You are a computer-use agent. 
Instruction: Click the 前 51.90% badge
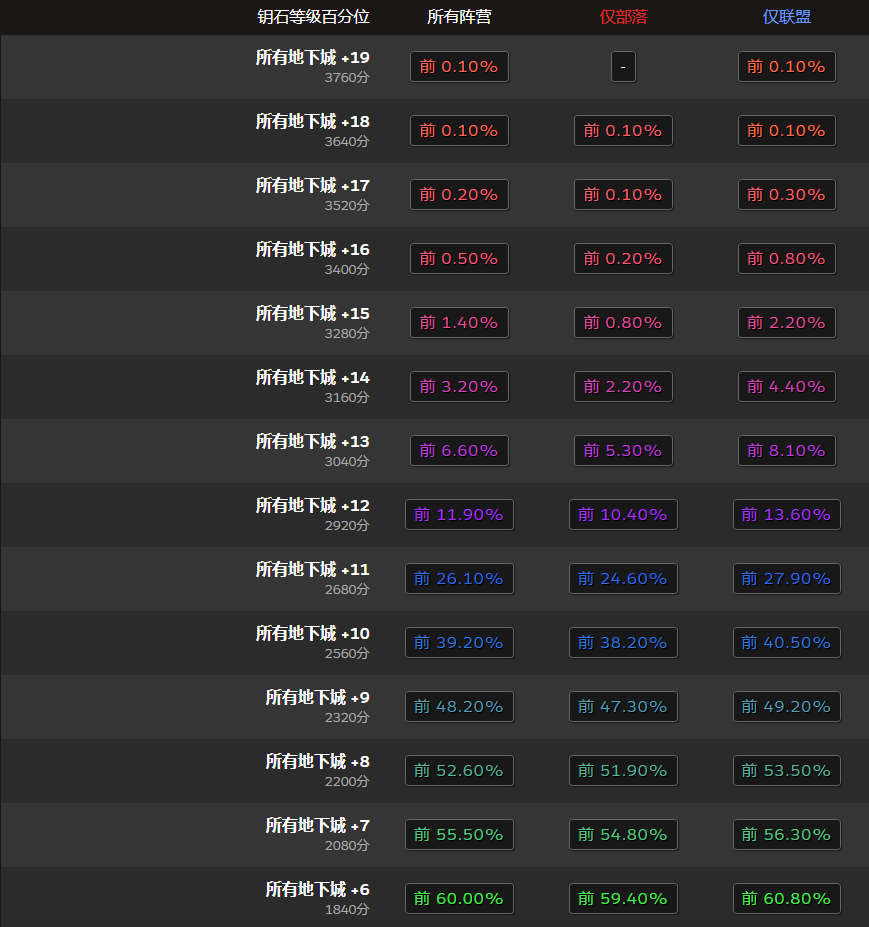[623, 770]
